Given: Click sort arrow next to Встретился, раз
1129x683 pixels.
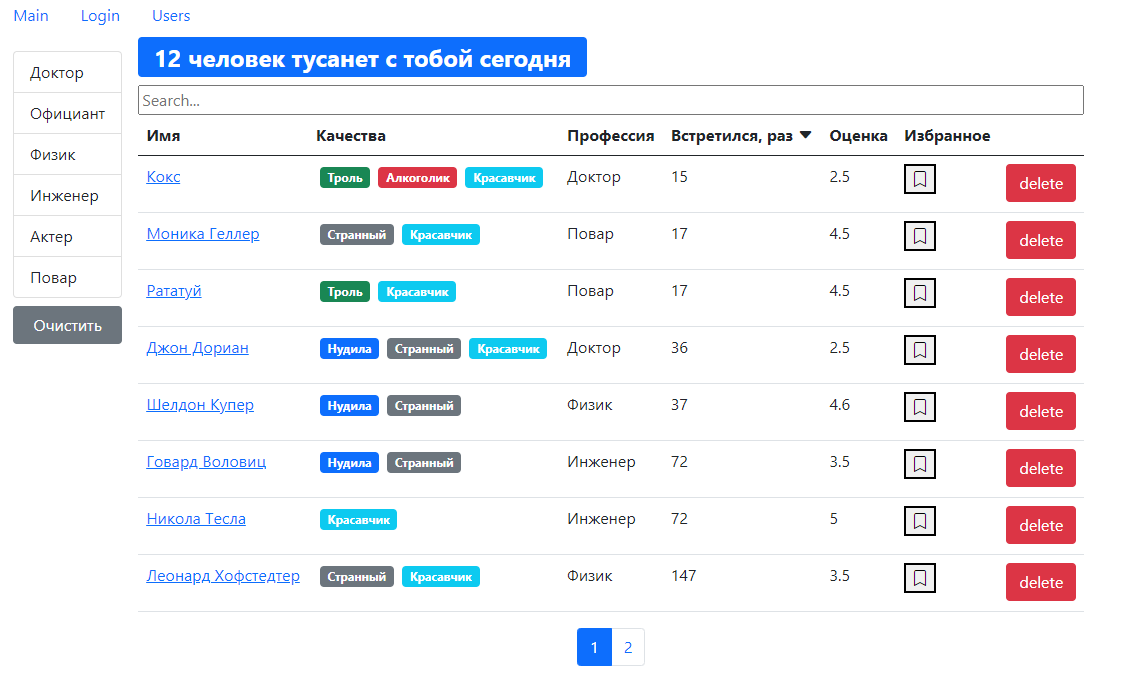Looking at the screenshot, I should [x=806, y=135].
